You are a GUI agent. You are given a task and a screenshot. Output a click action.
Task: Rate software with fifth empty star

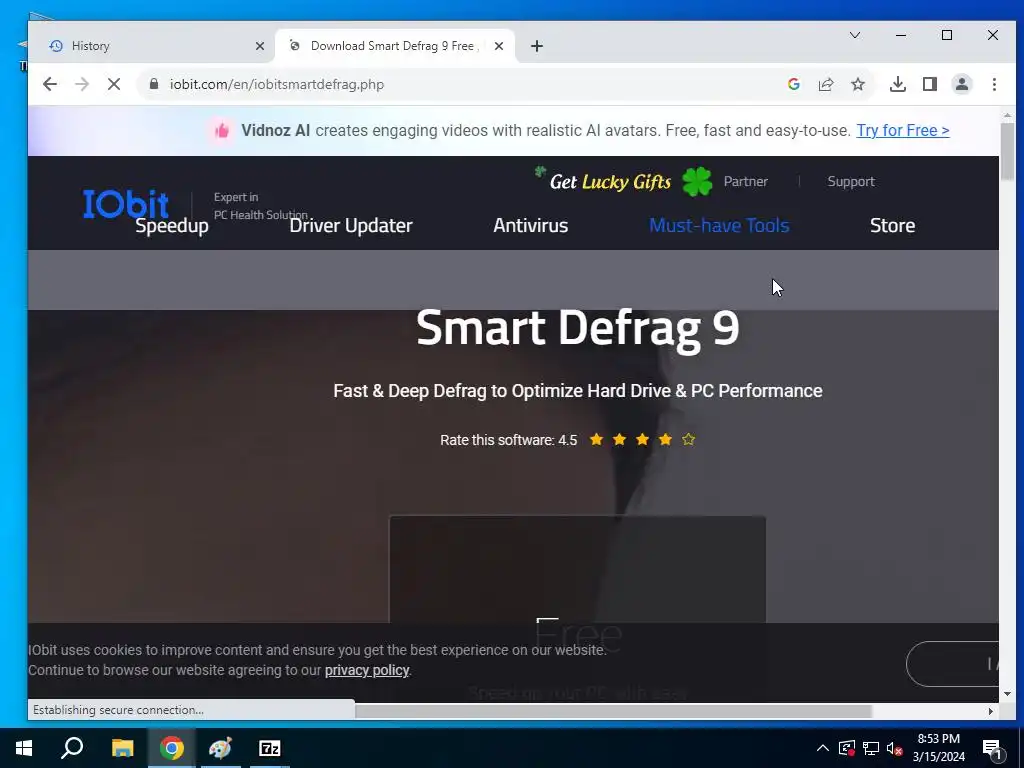pos(688,440)
